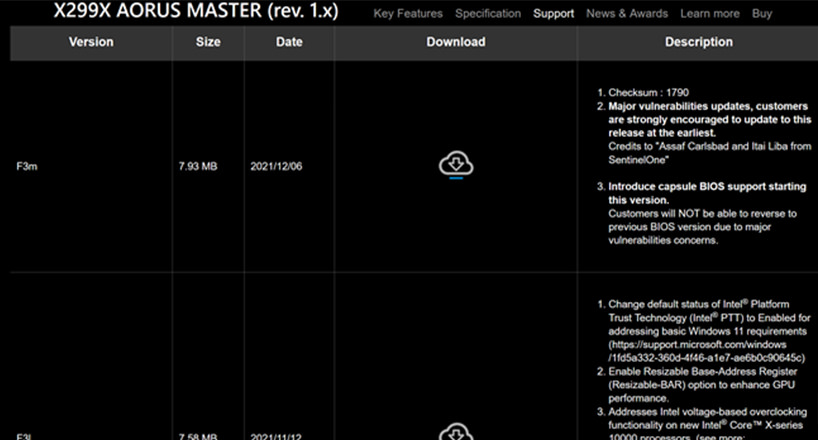The image size is (818, 440).
Task: Click the Version column header
Action: point(91,42)
